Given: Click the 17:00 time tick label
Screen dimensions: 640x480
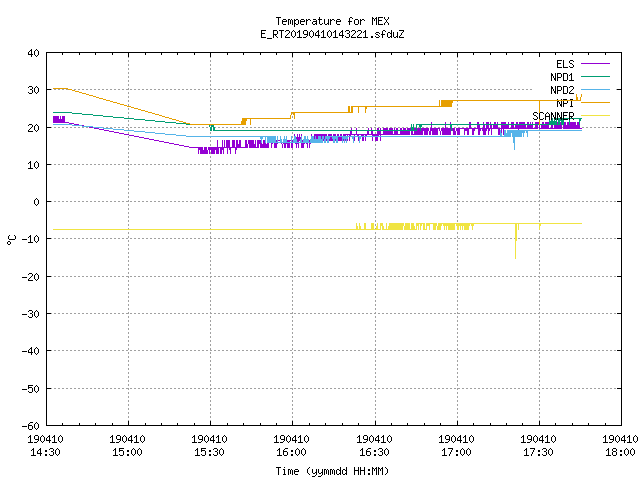Looking at the screenshot, I should pyautogui.click(x=456, y=452).
